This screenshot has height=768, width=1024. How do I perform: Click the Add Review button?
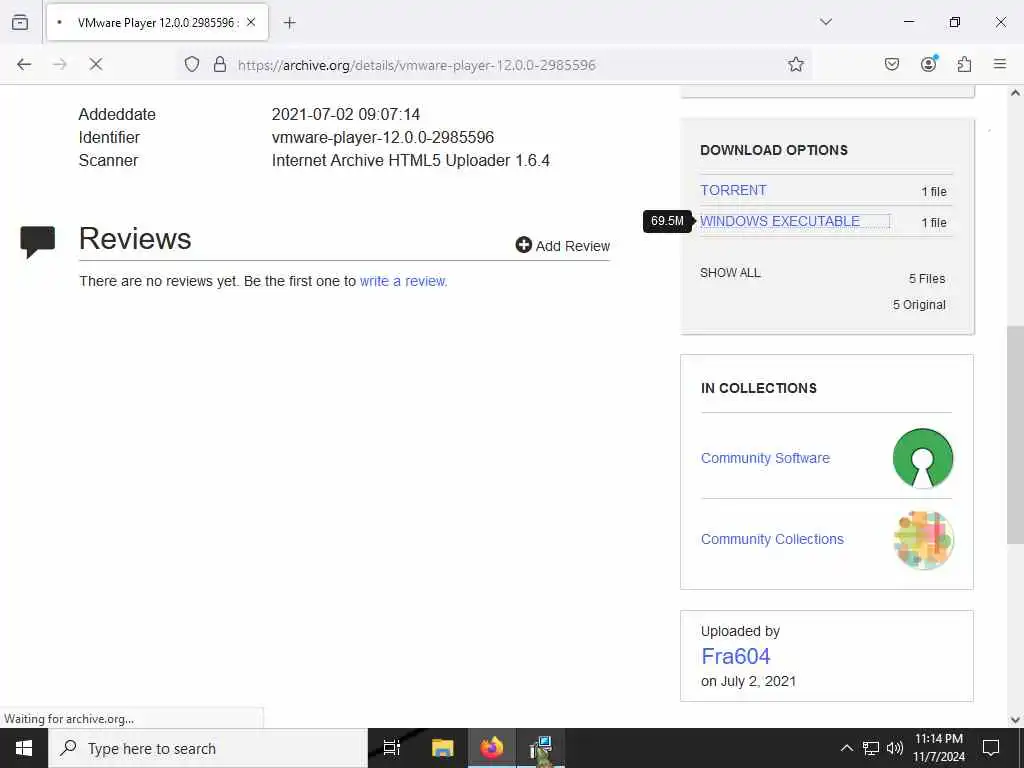point(562,246)
